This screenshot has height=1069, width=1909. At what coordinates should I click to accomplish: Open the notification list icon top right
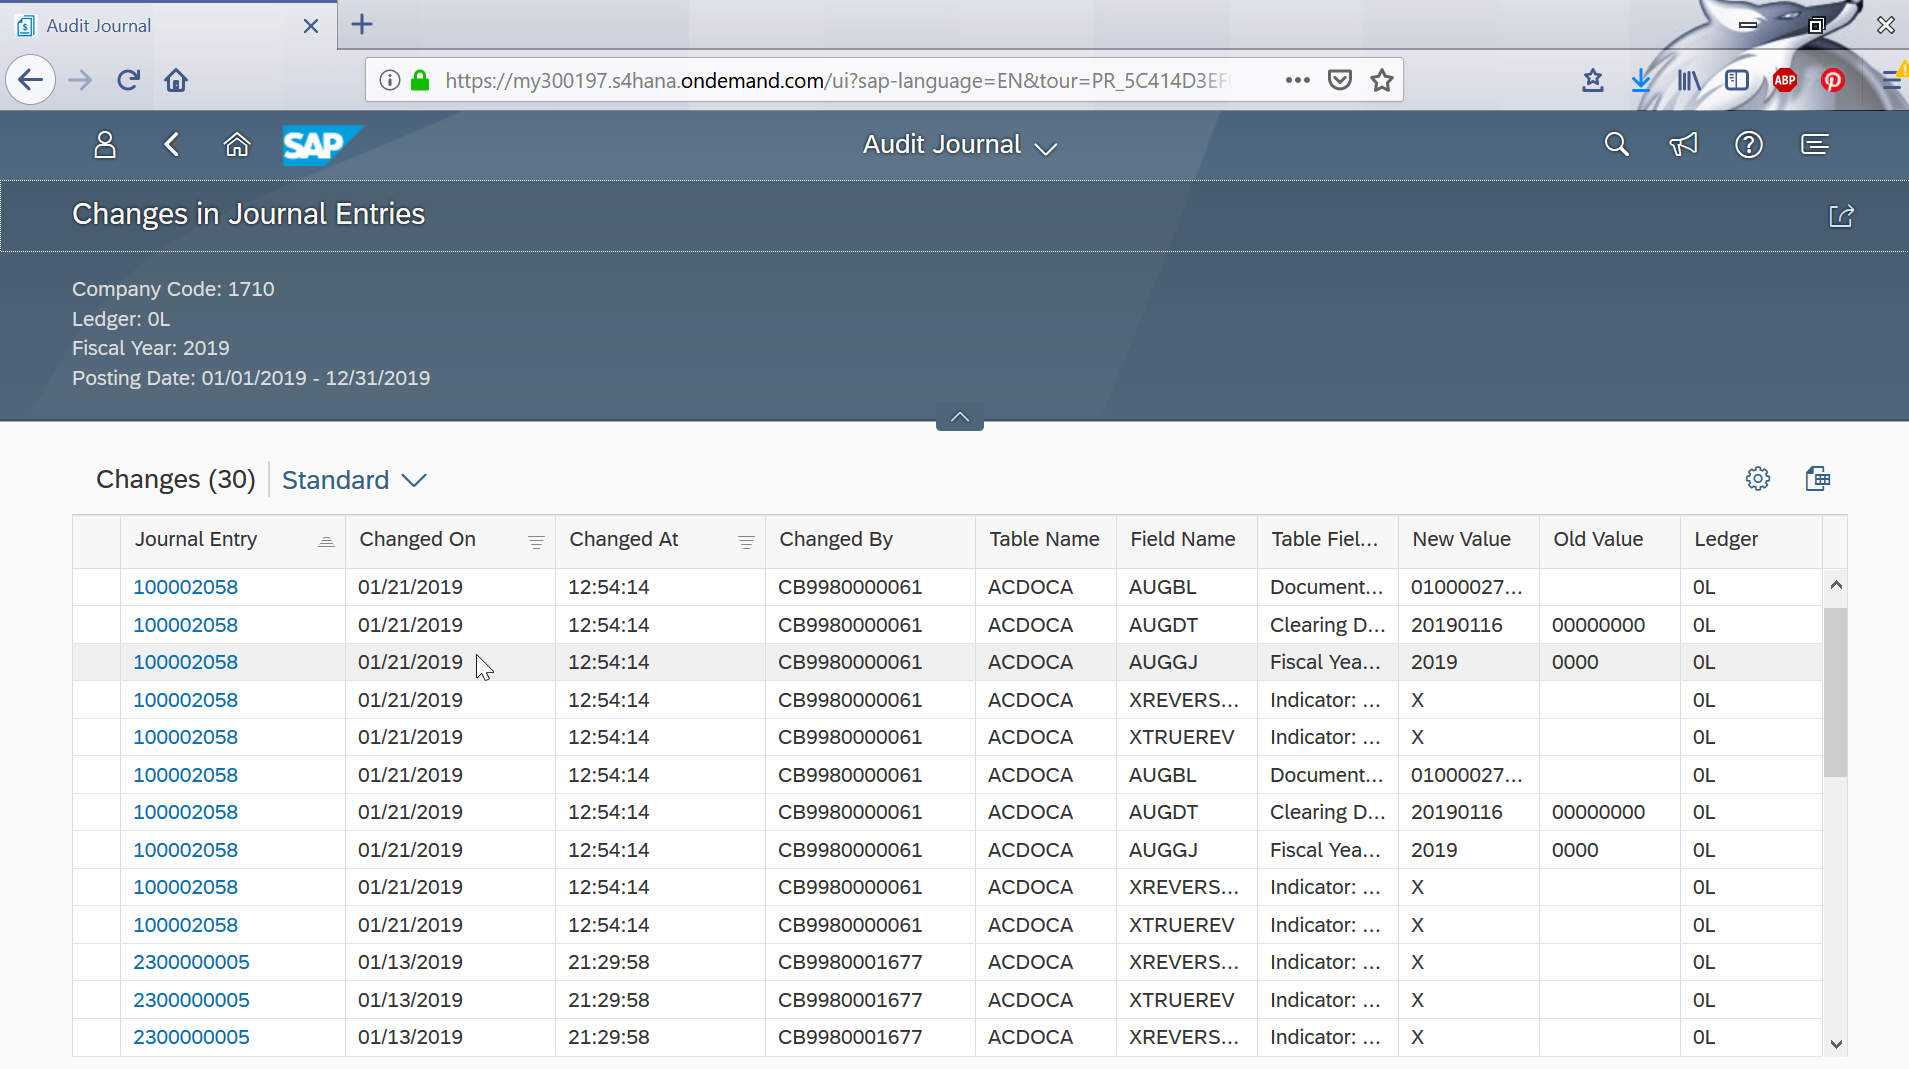tap(1815, 144)
